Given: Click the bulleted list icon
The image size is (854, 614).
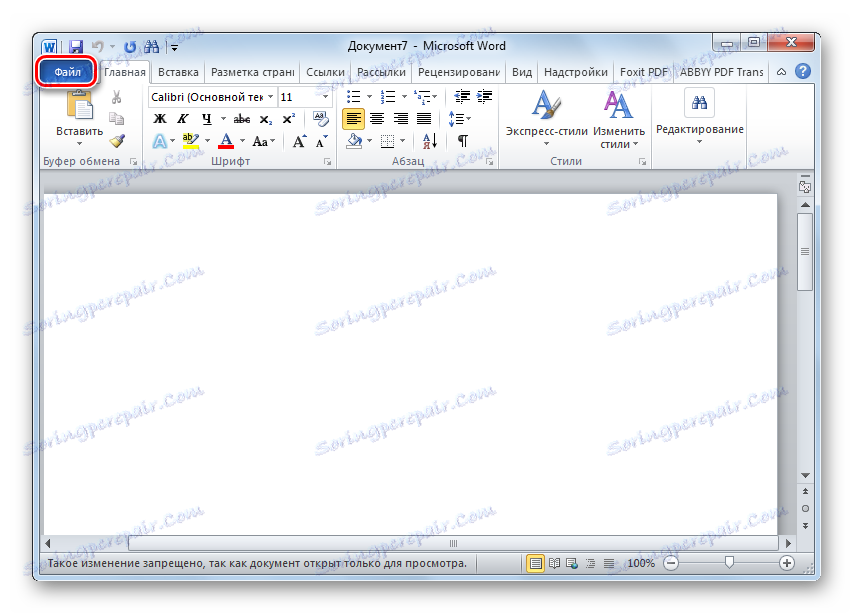Looking at the screenshot, I should click(353, 97).
